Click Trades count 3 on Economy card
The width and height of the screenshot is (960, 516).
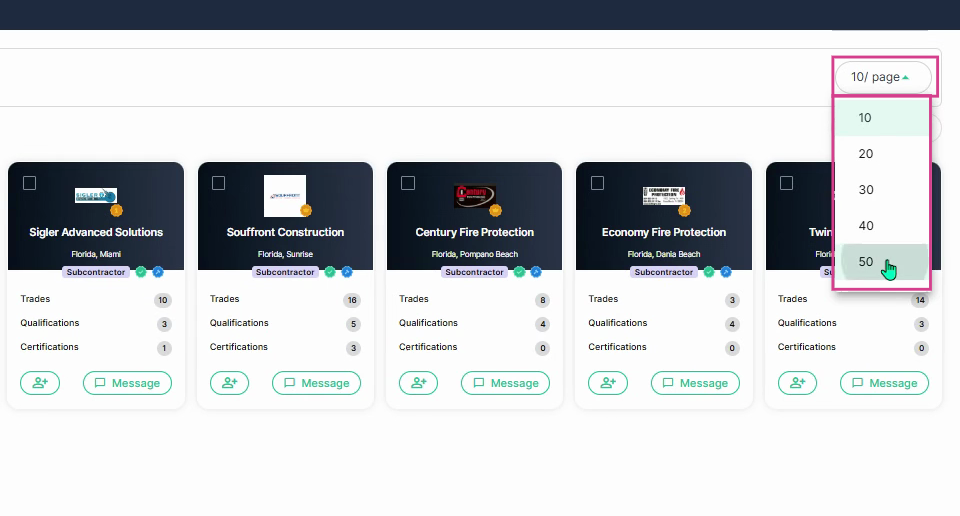click(x=732, y=300)
